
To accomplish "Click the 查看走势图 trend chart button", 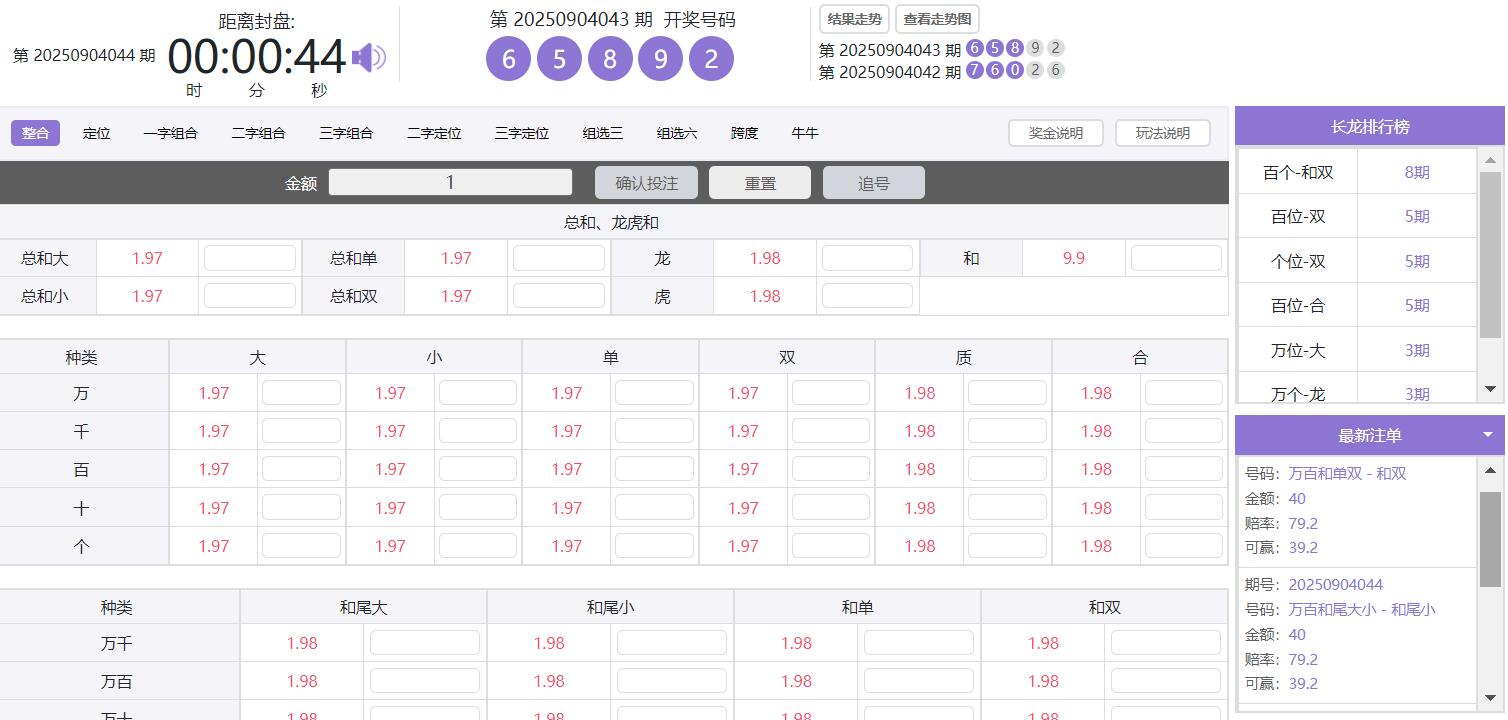I will (x=936, y=18).
